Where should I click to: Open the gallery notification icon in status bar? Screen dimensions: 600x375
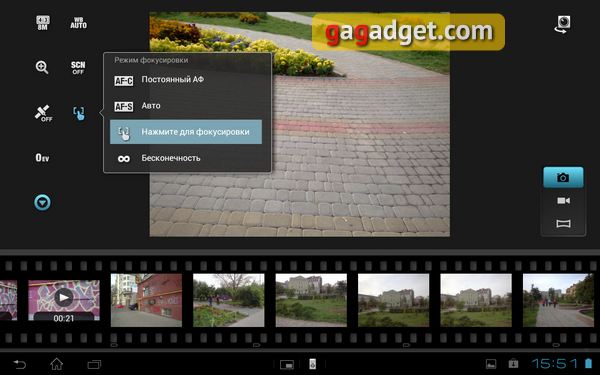click(x=491, y=364)
